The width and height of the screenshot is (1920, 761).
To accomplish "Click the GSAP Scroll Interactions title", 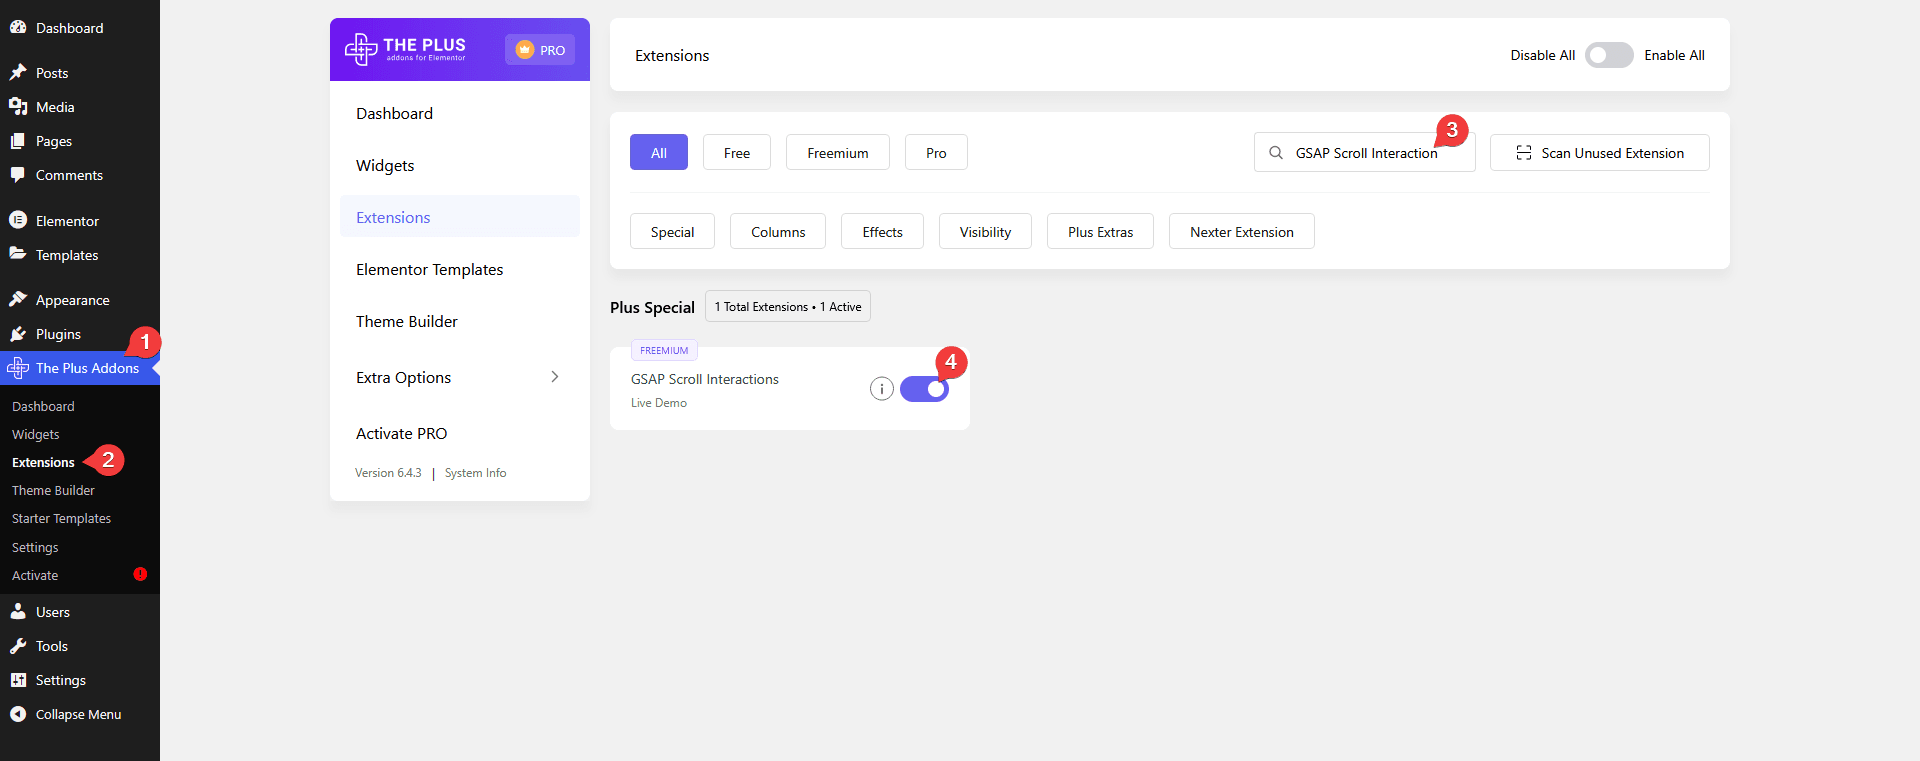I will click(705, 379).
